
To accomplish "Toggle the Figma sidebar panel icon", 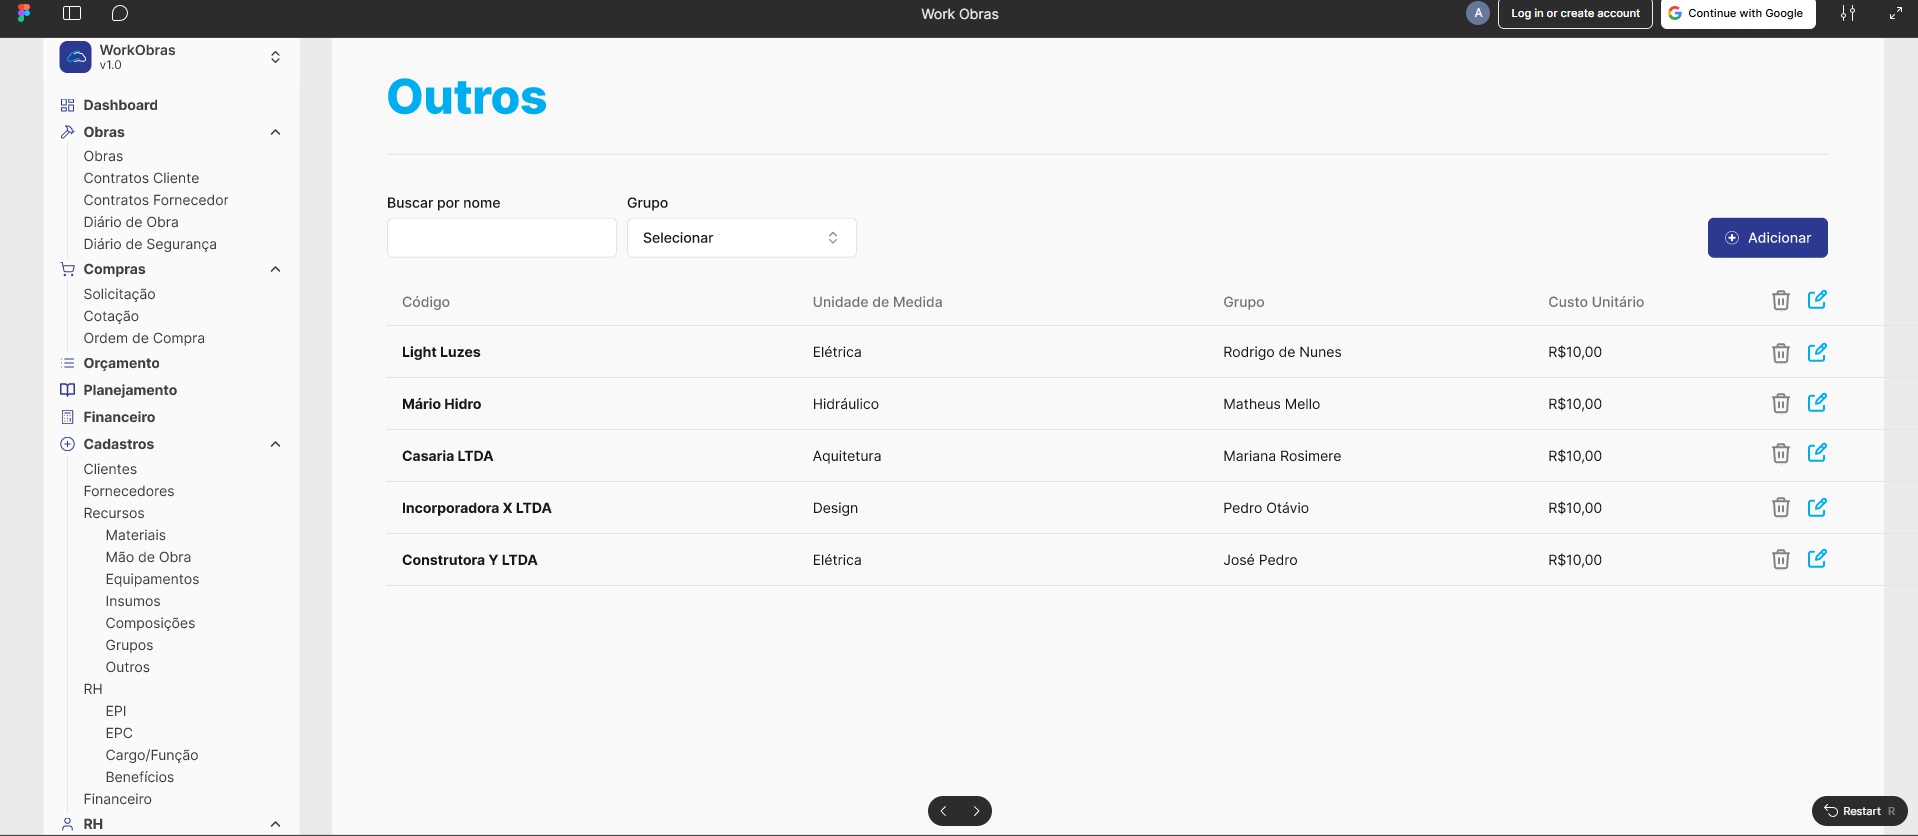I will coord(72,13).
